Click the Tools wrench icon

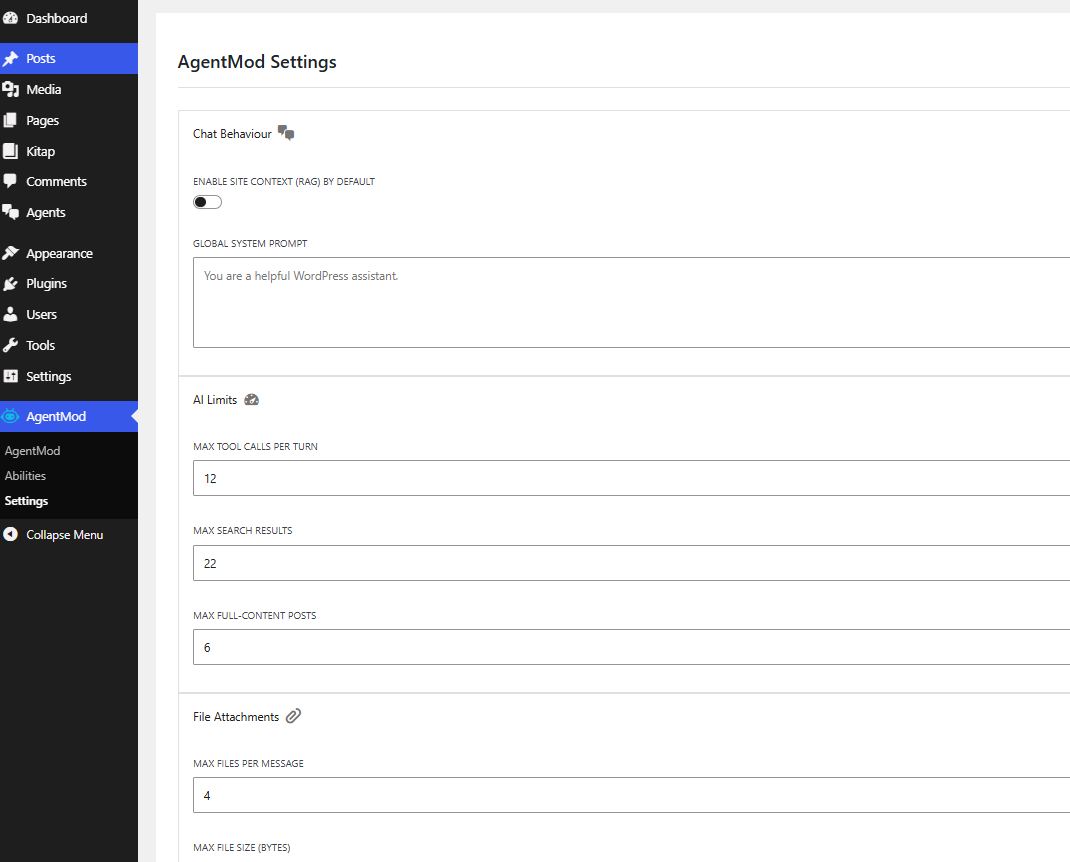(10, 345)
